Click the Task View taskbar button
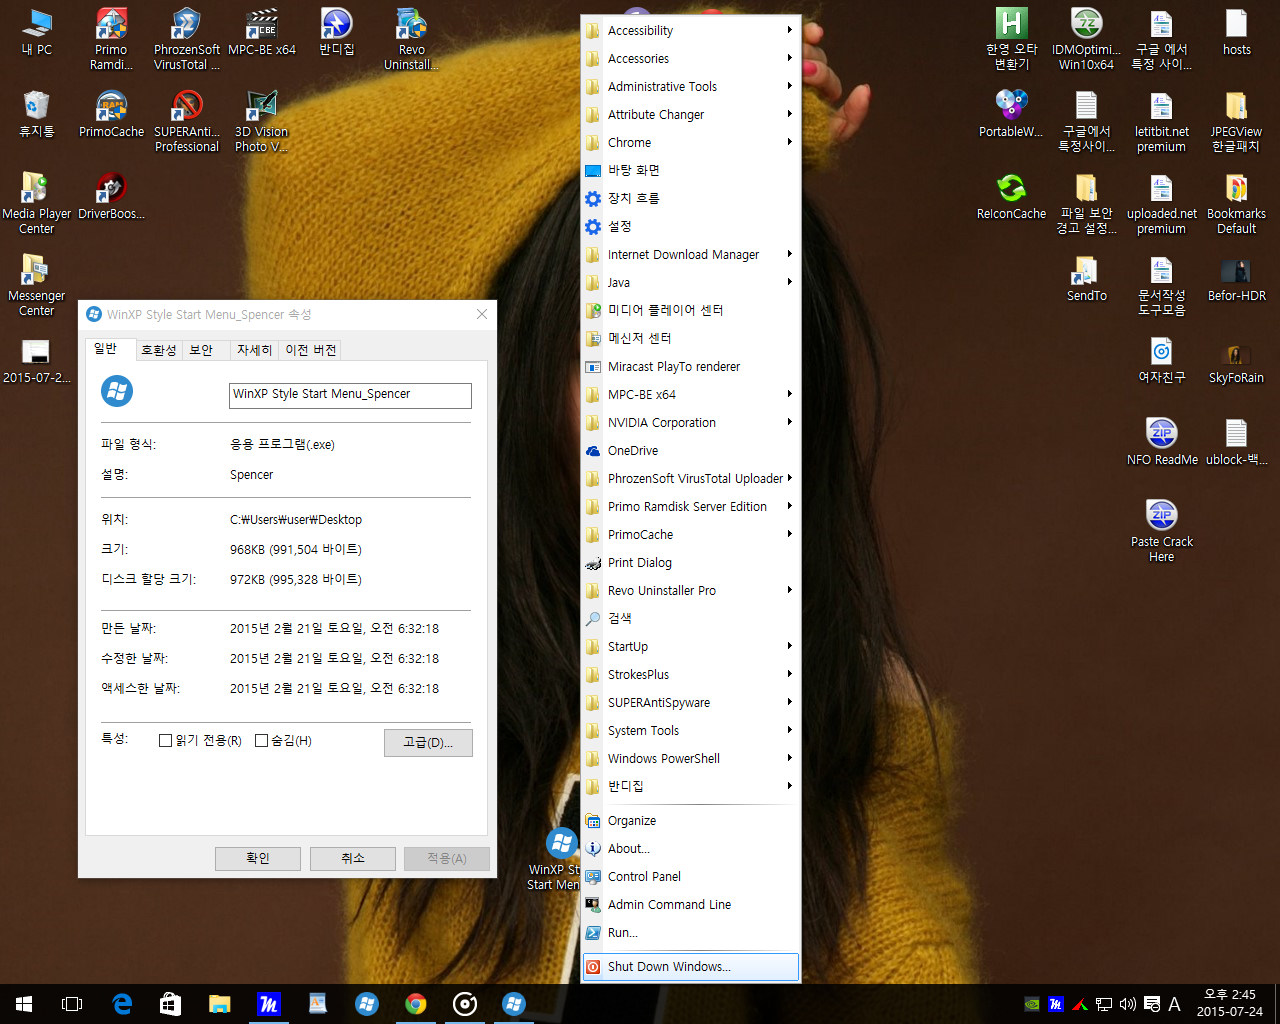1280x1024 pixels. tap(72, 1004)
